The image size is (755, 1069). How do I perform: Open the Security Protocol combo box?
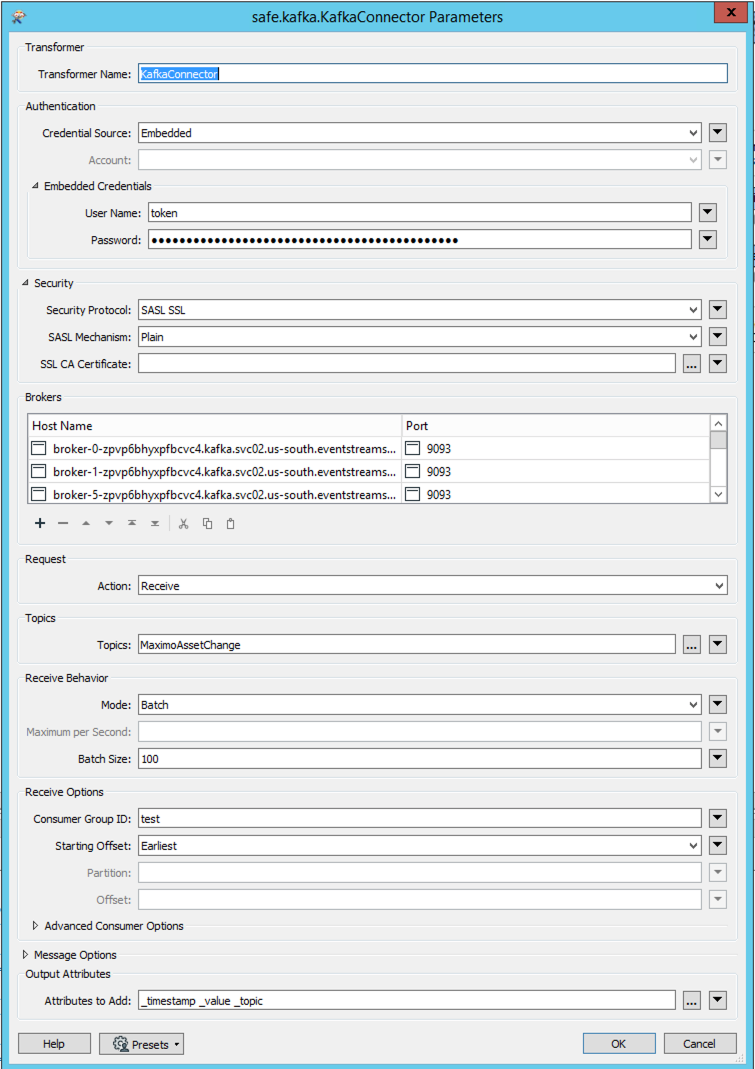[x=419, y=310]
